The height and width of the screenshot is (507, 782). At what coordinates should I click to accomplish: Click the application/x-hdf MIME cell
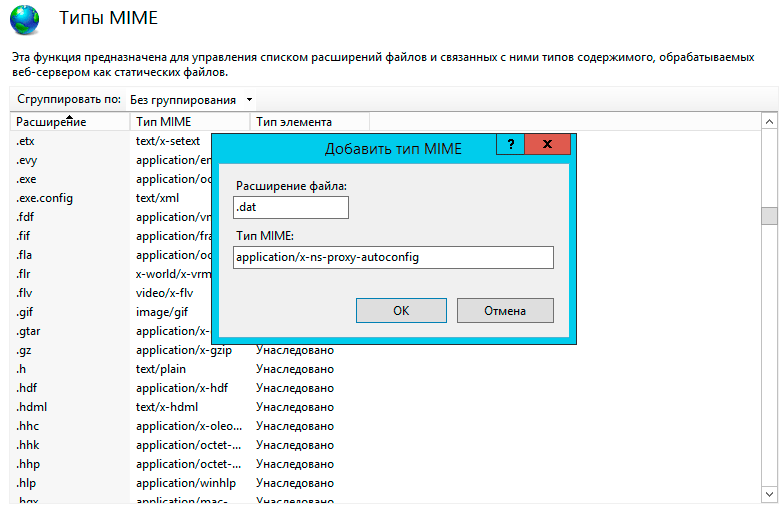click(182, 388)
